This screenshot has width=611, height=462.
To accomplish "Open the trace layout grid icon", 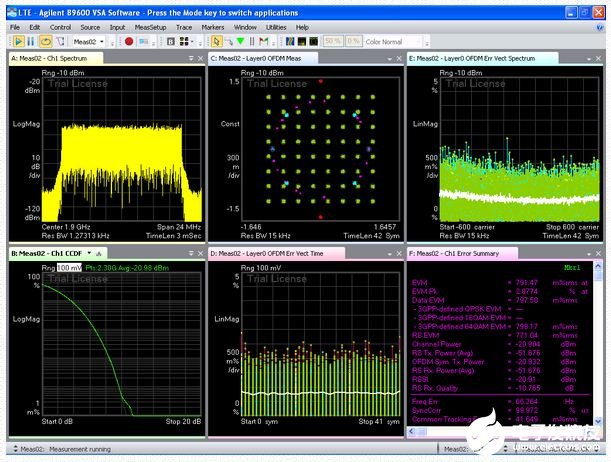I will [x=185, y=41].
